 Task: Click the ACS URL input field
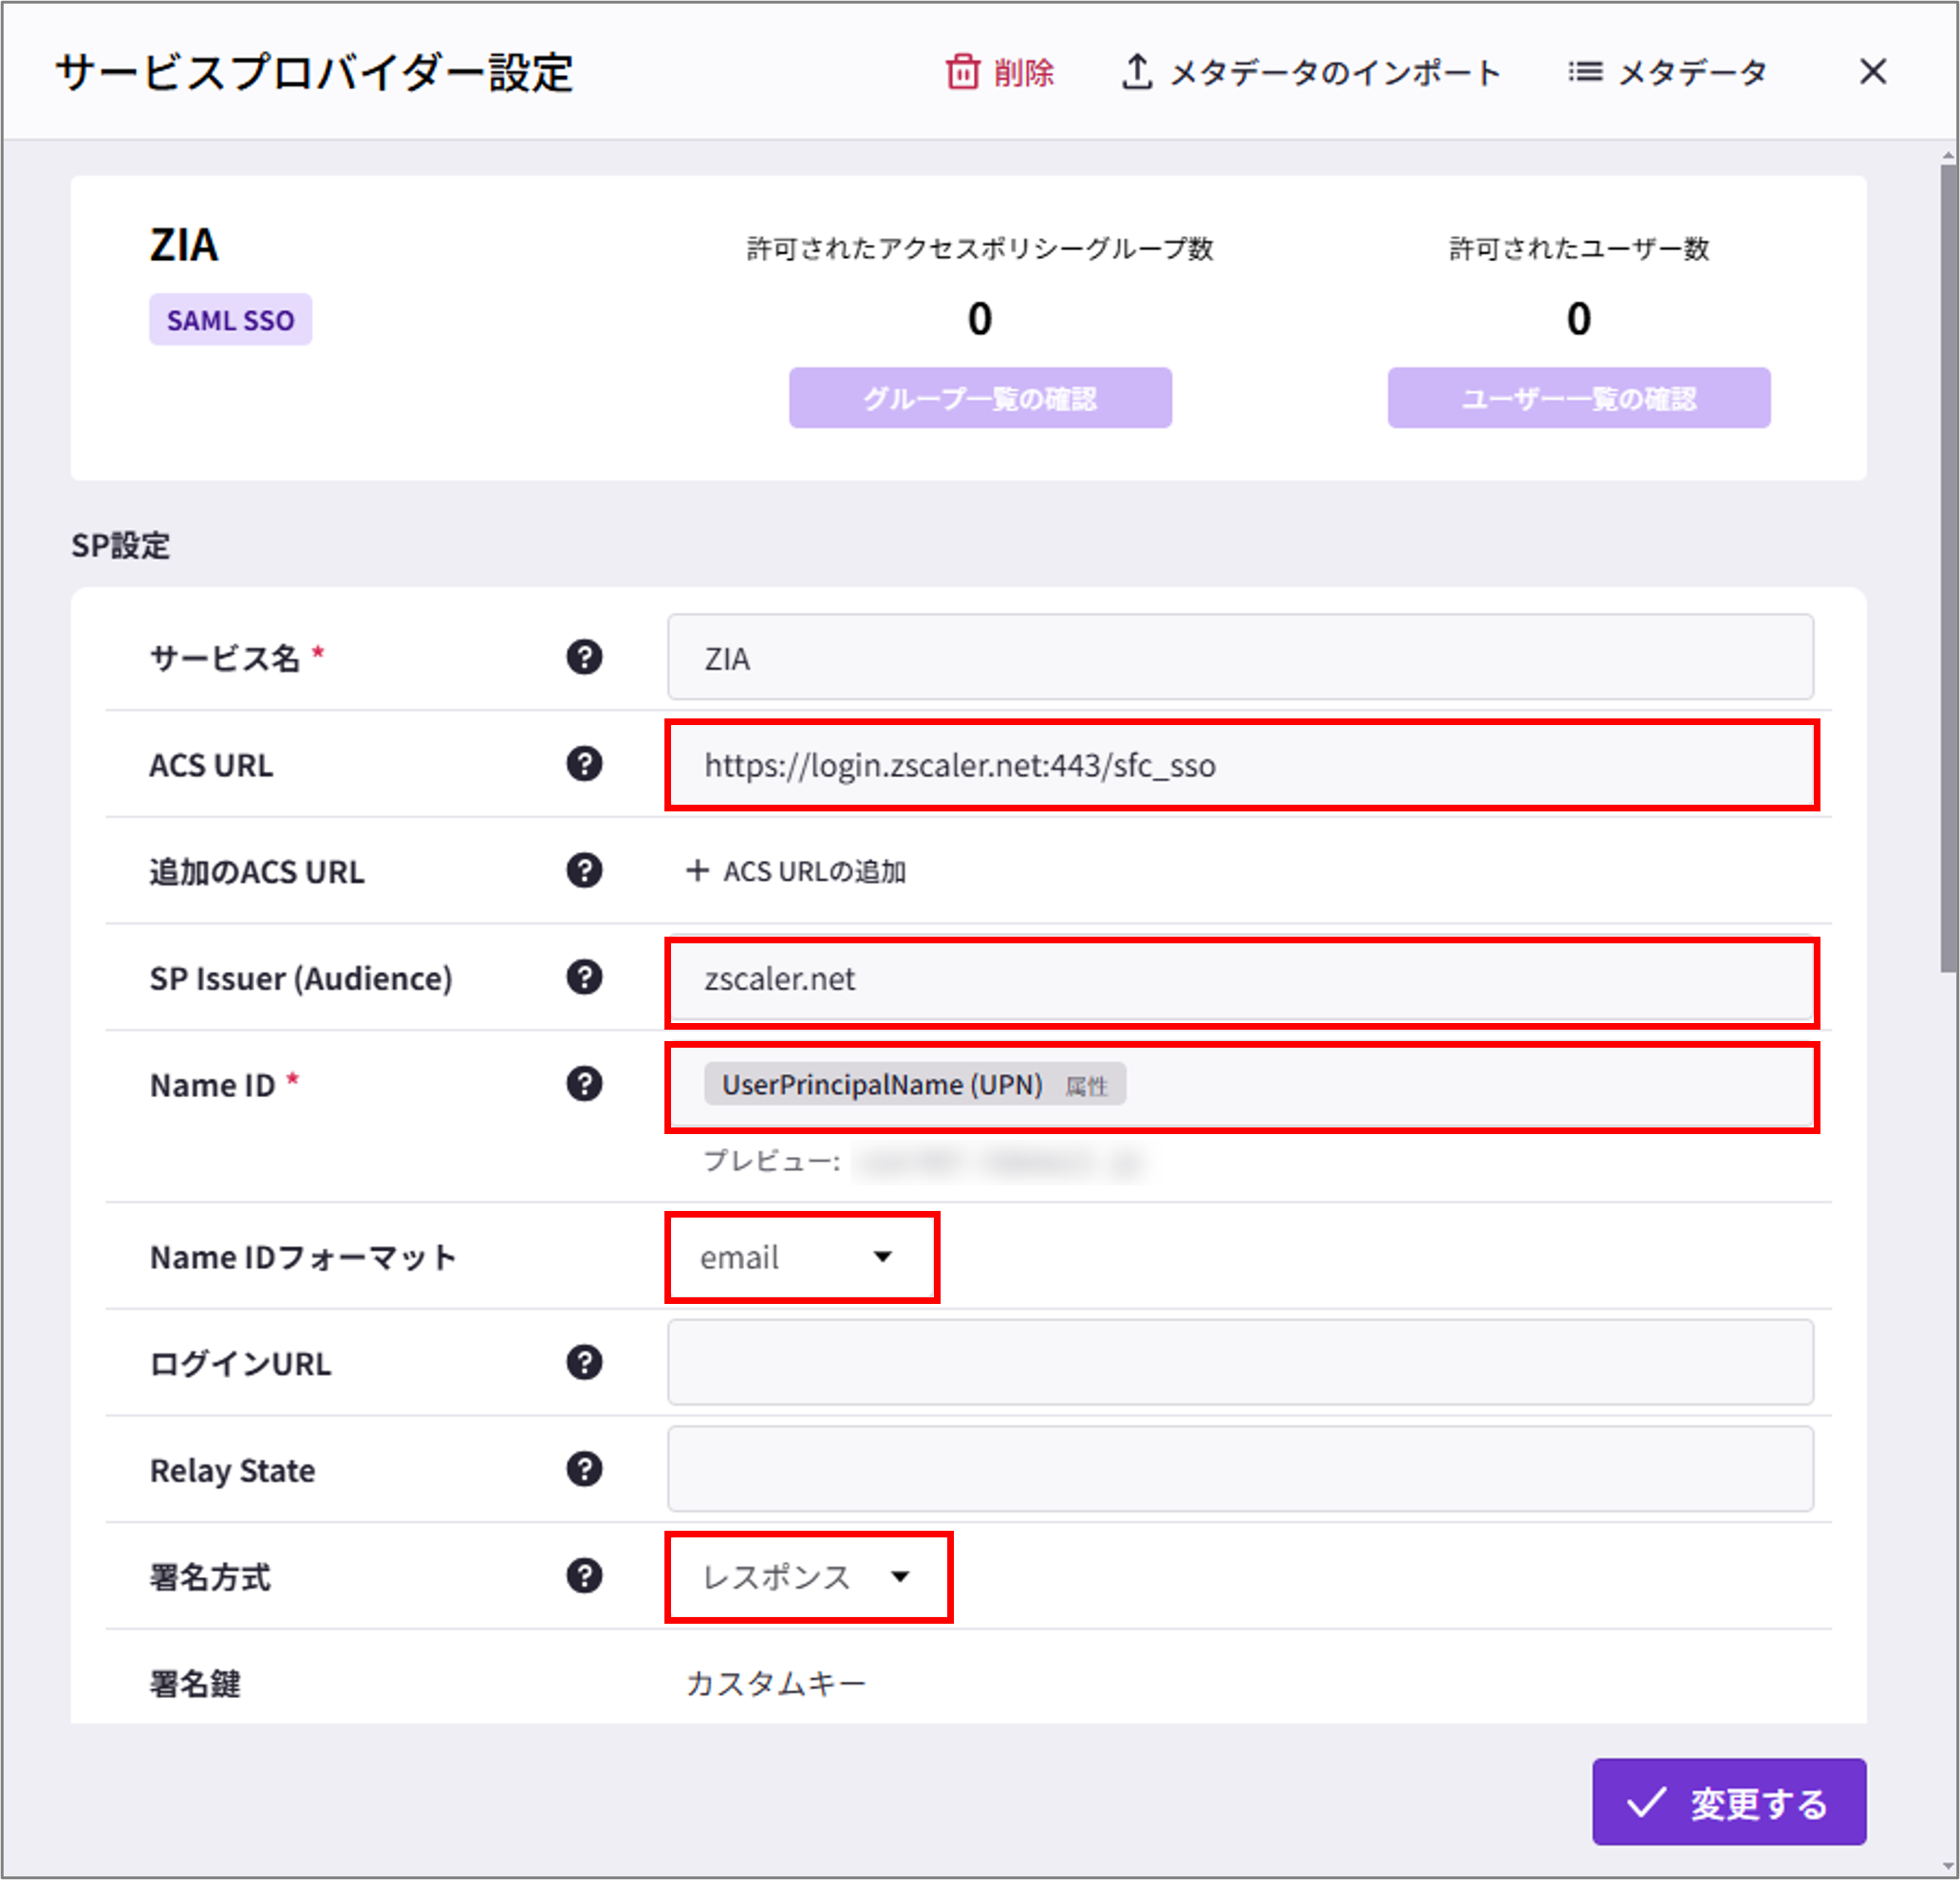(1241, 765)
